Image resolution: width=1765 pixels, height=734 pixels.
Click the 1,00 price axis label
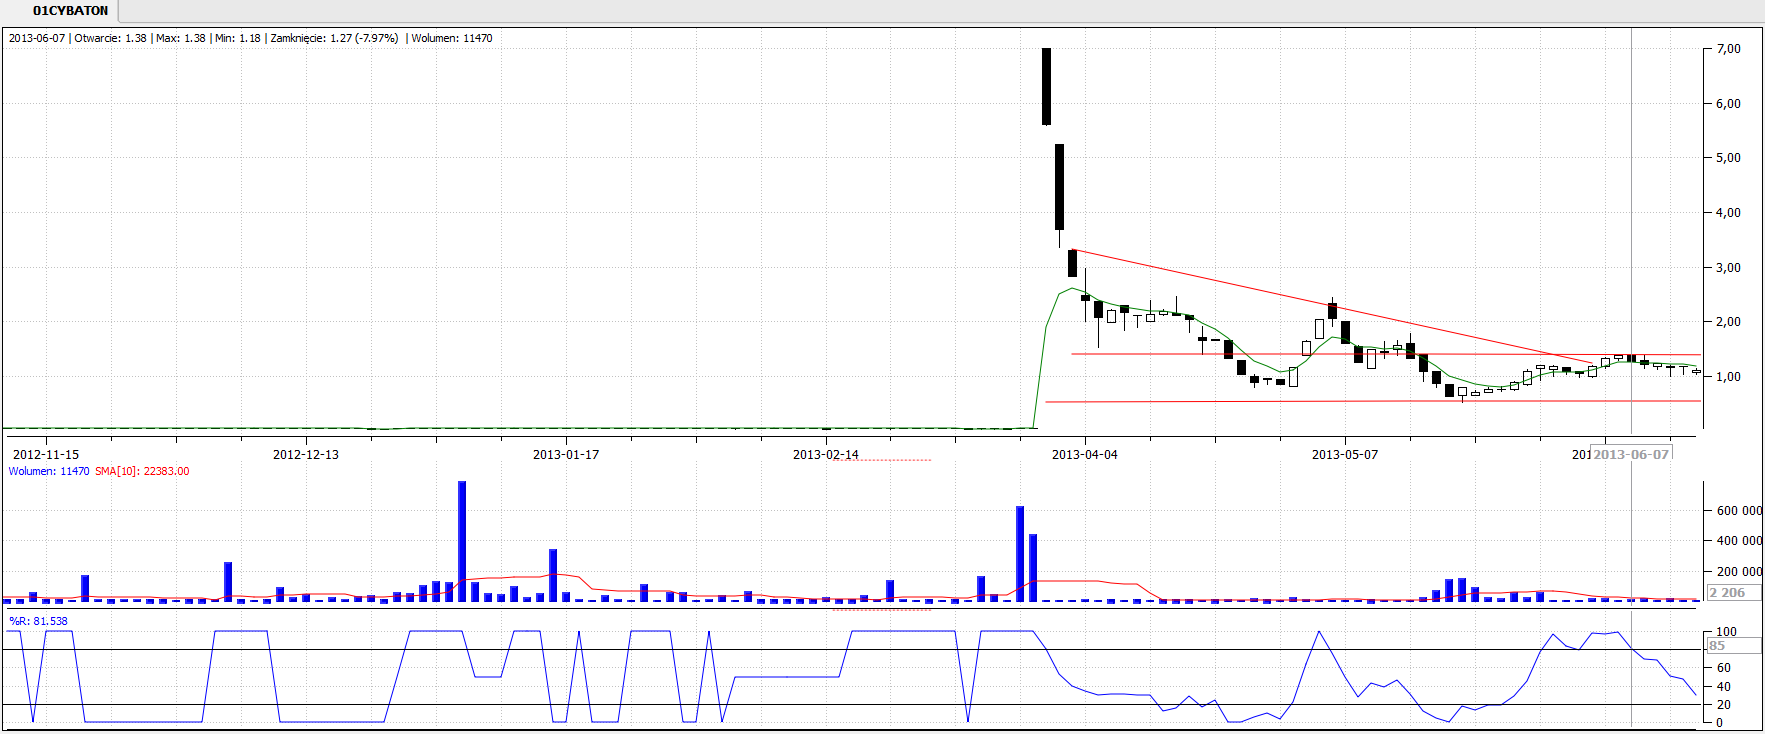click(1728, 377)
